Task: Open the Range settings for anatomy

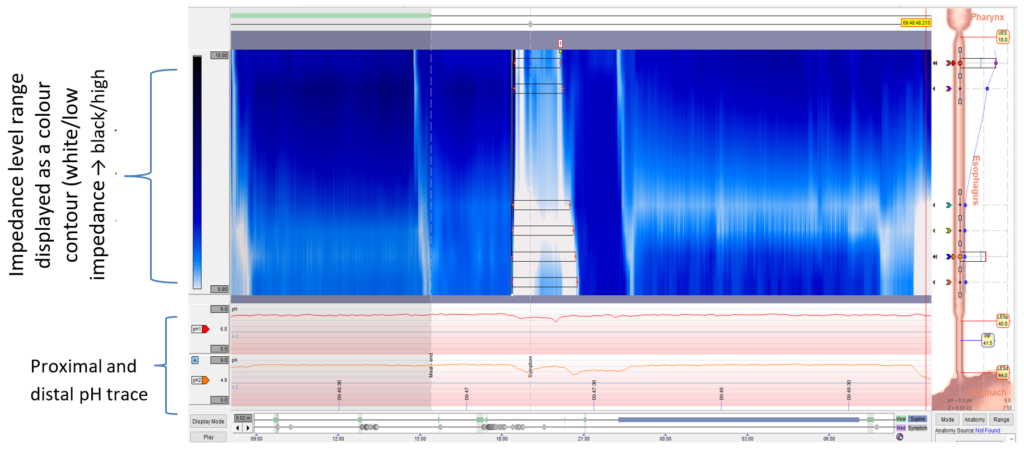Action: coord(1001,418)
